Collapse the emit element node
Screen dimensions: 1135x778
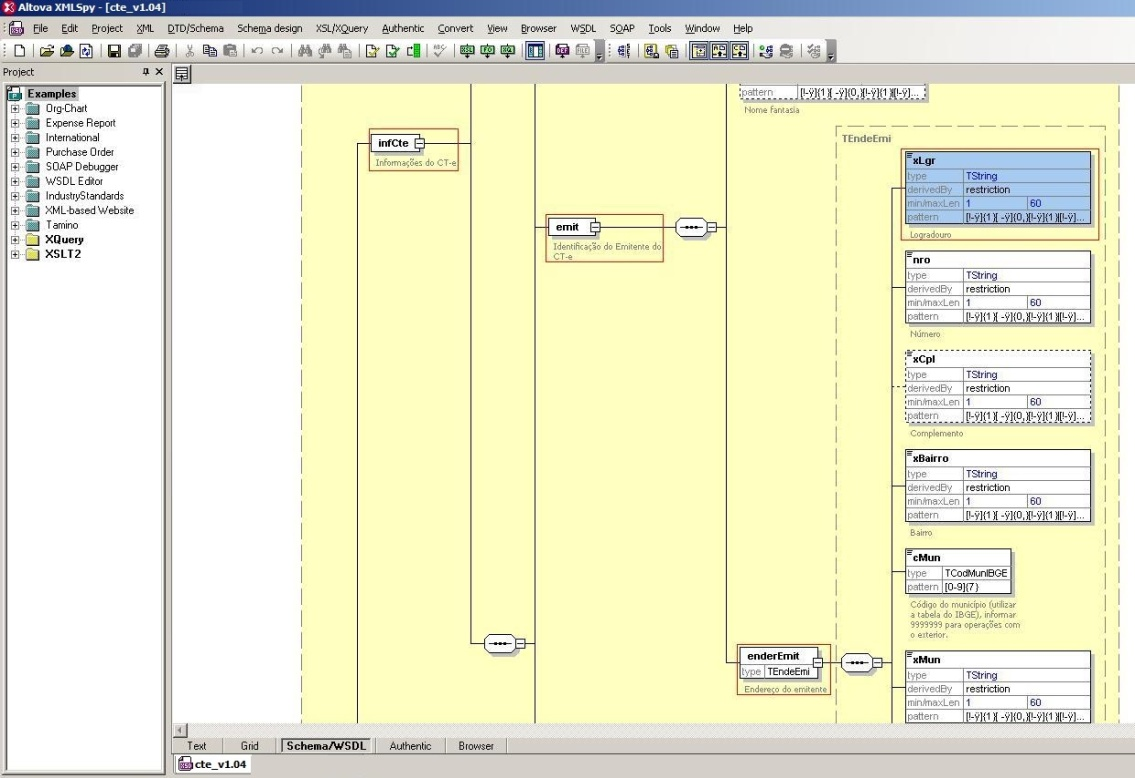pos(594,228)
